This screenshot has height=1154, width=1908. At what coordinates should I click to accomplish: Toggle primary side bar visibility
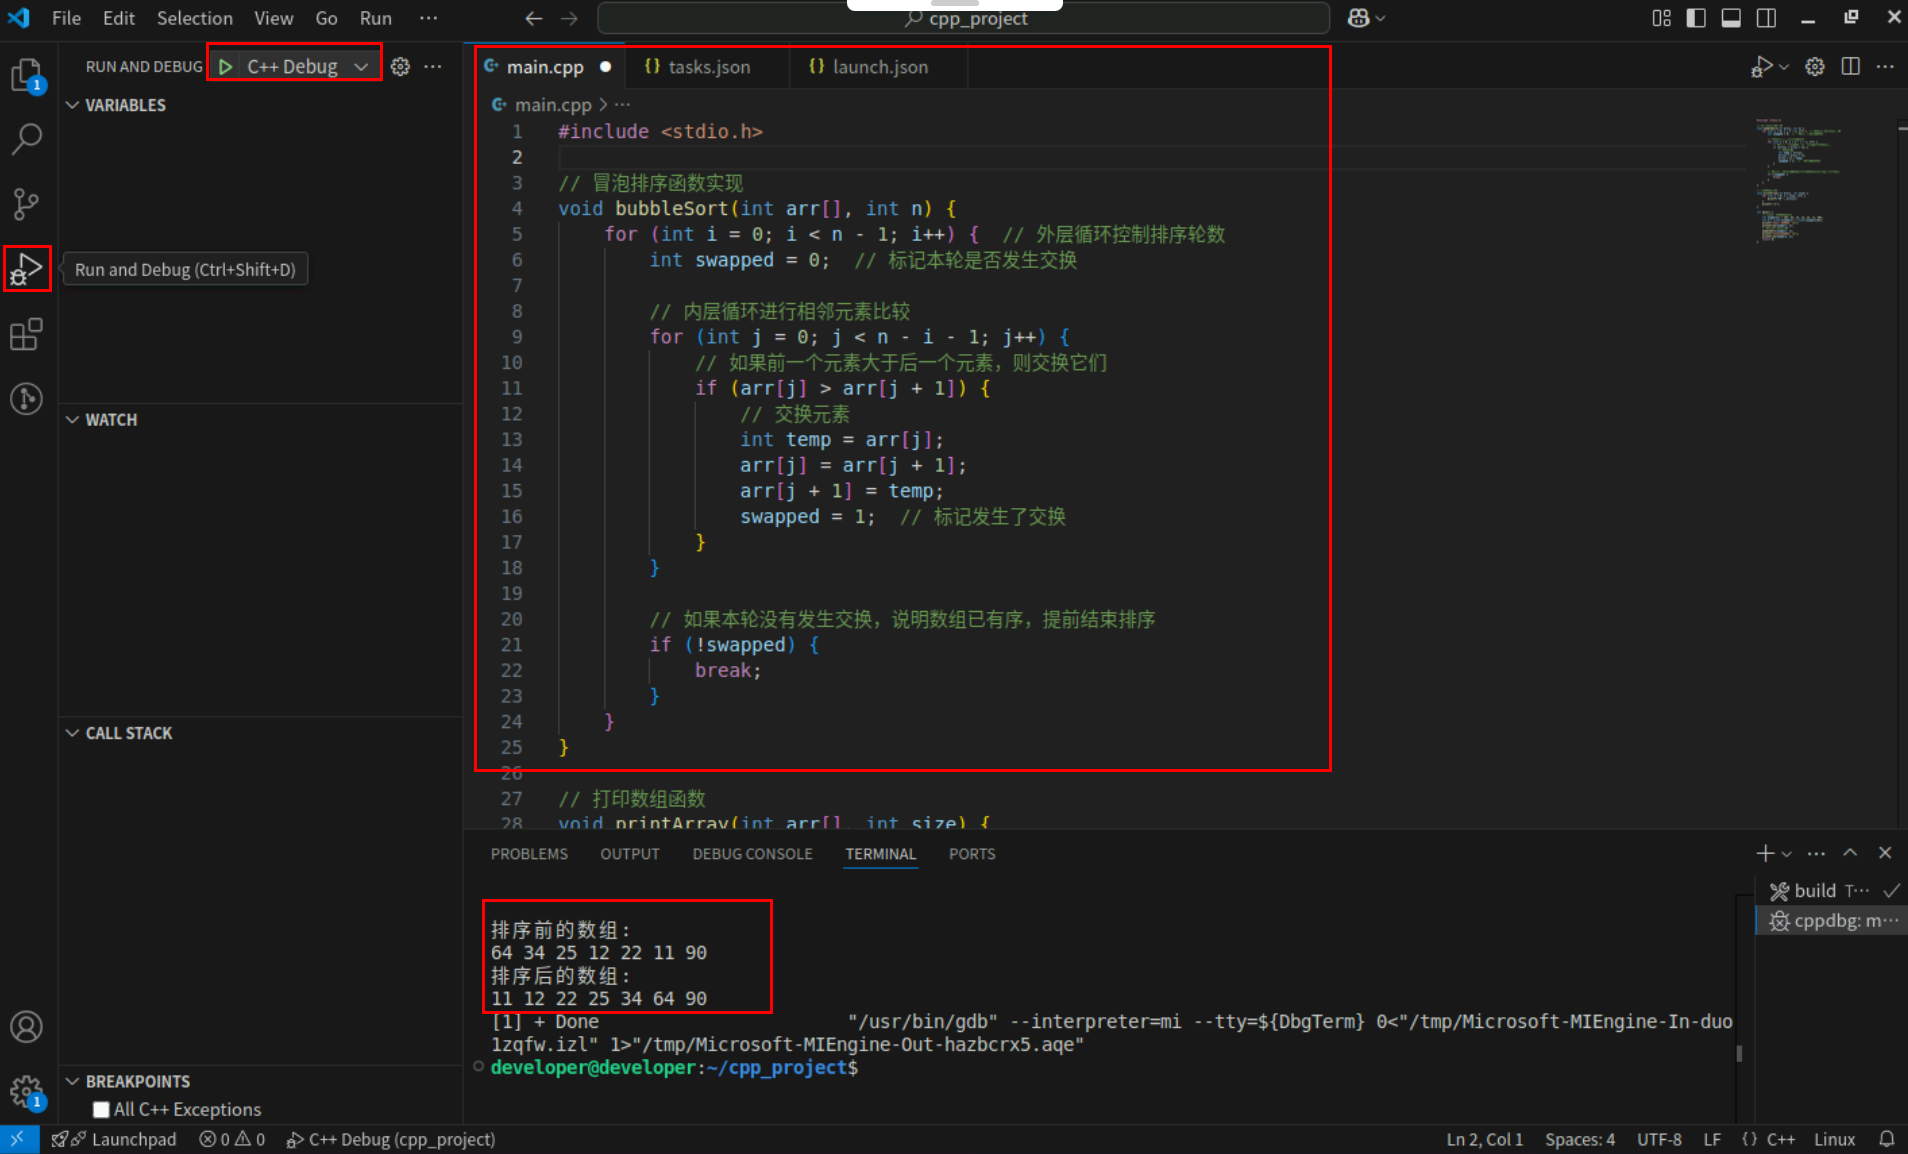coord(1696,18)
